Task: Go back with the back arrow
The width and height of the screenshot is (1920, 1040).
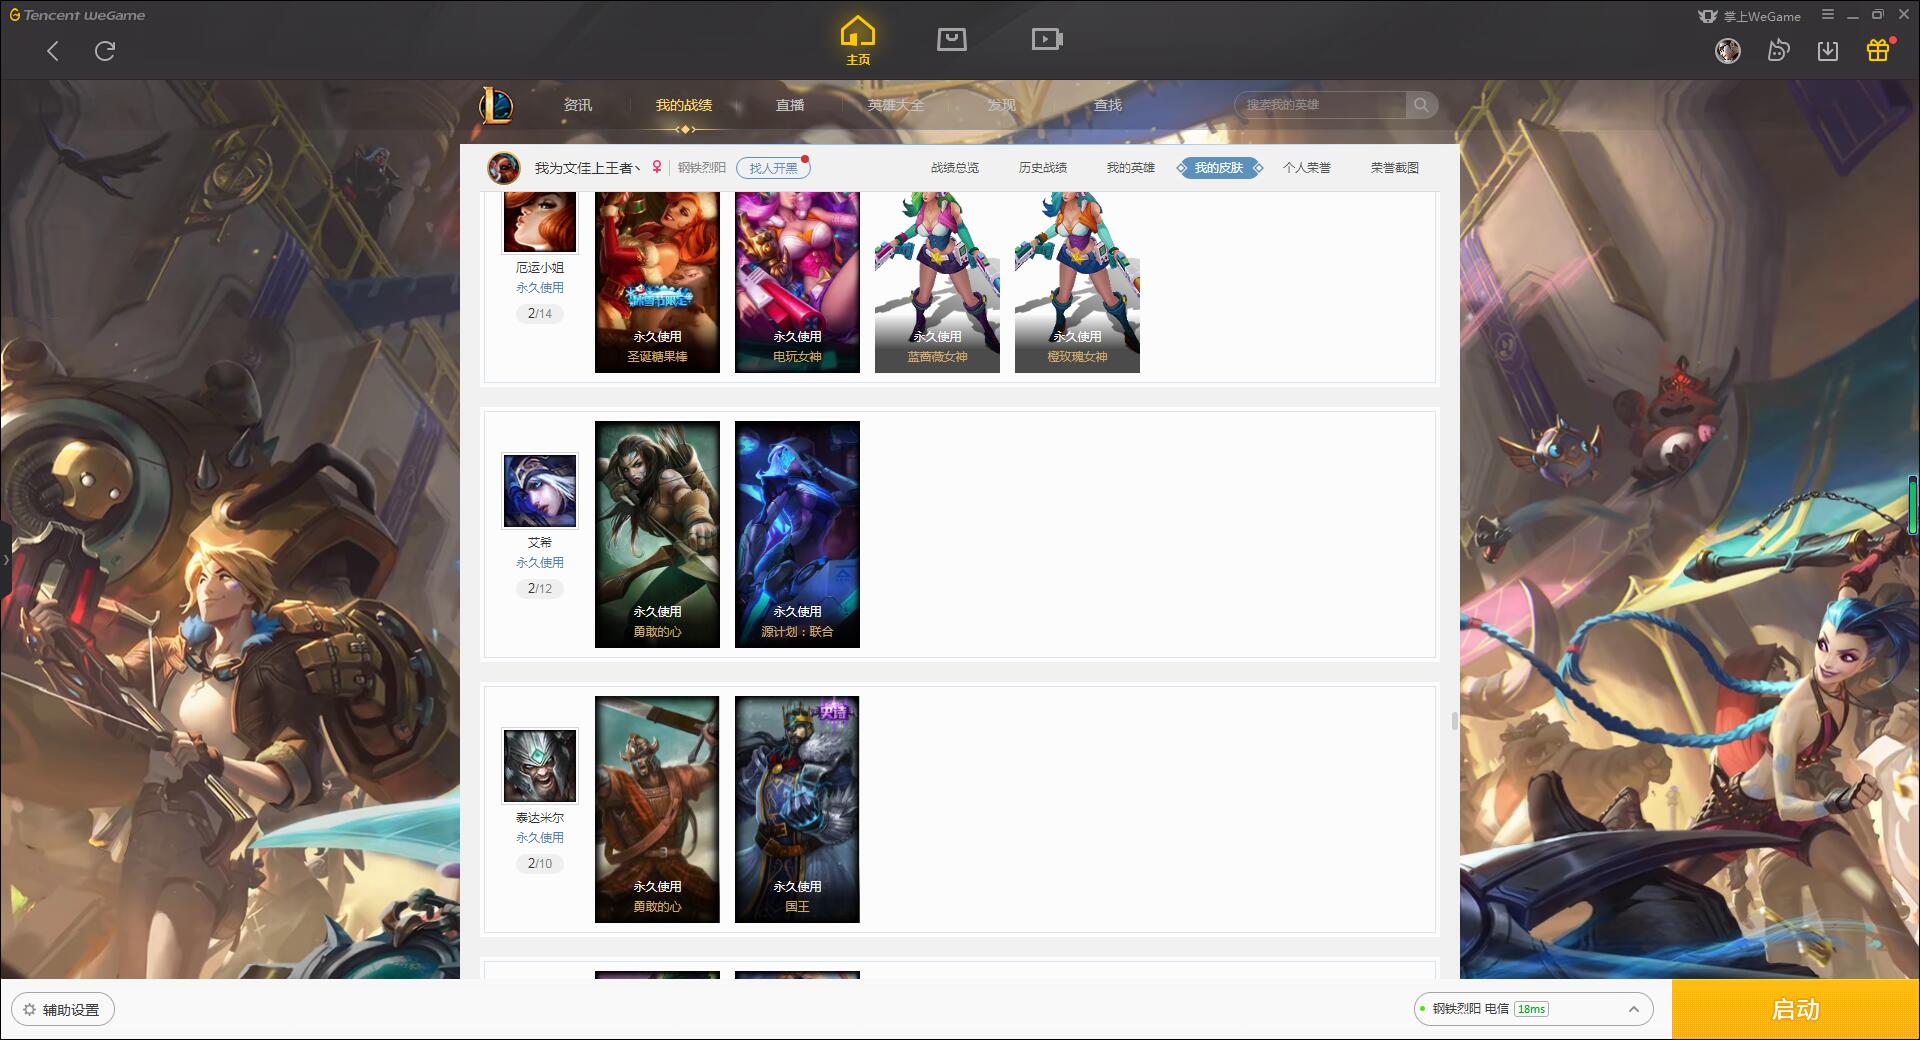Action: [x=53, y=51]
